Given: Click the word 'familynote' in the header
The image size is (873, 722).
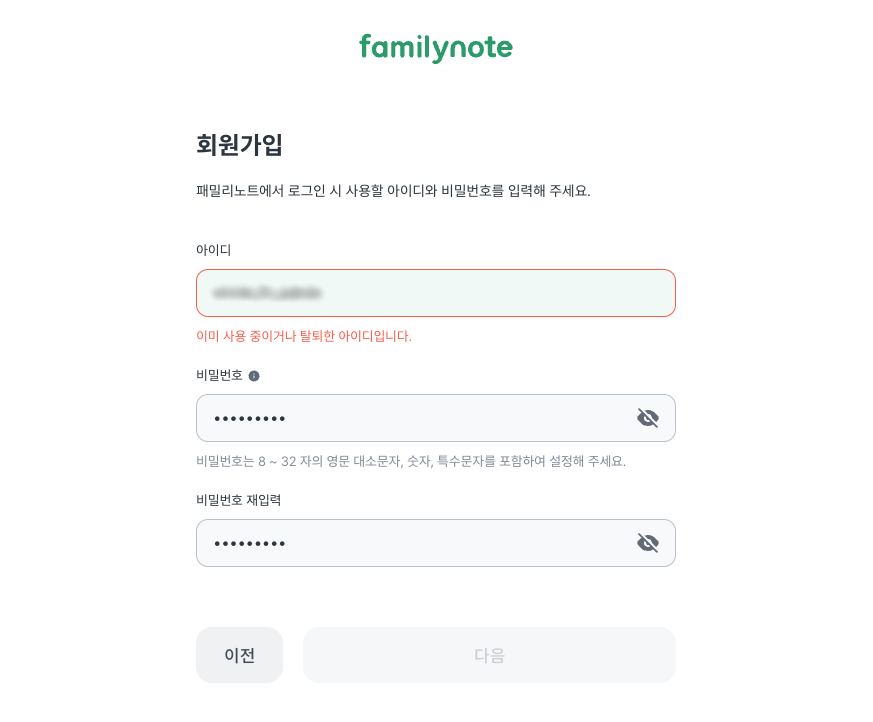Looking at the screenshot, I should pos(435,47).
